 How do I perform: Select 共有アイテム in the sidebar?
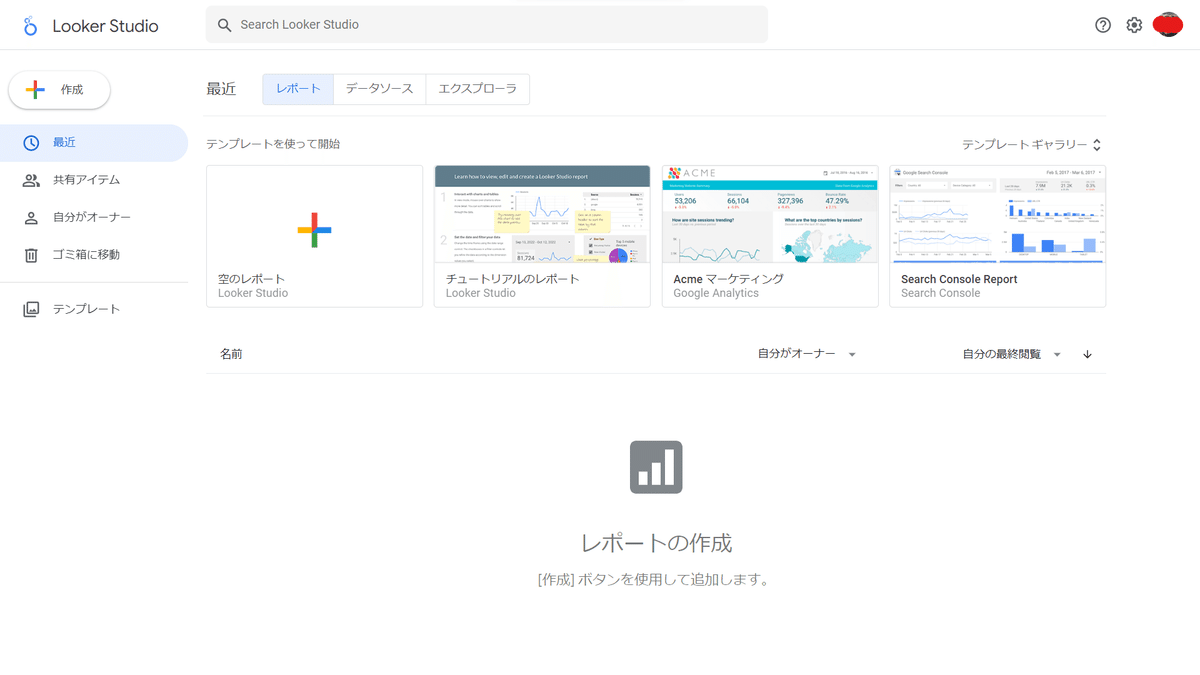(94, 180)
